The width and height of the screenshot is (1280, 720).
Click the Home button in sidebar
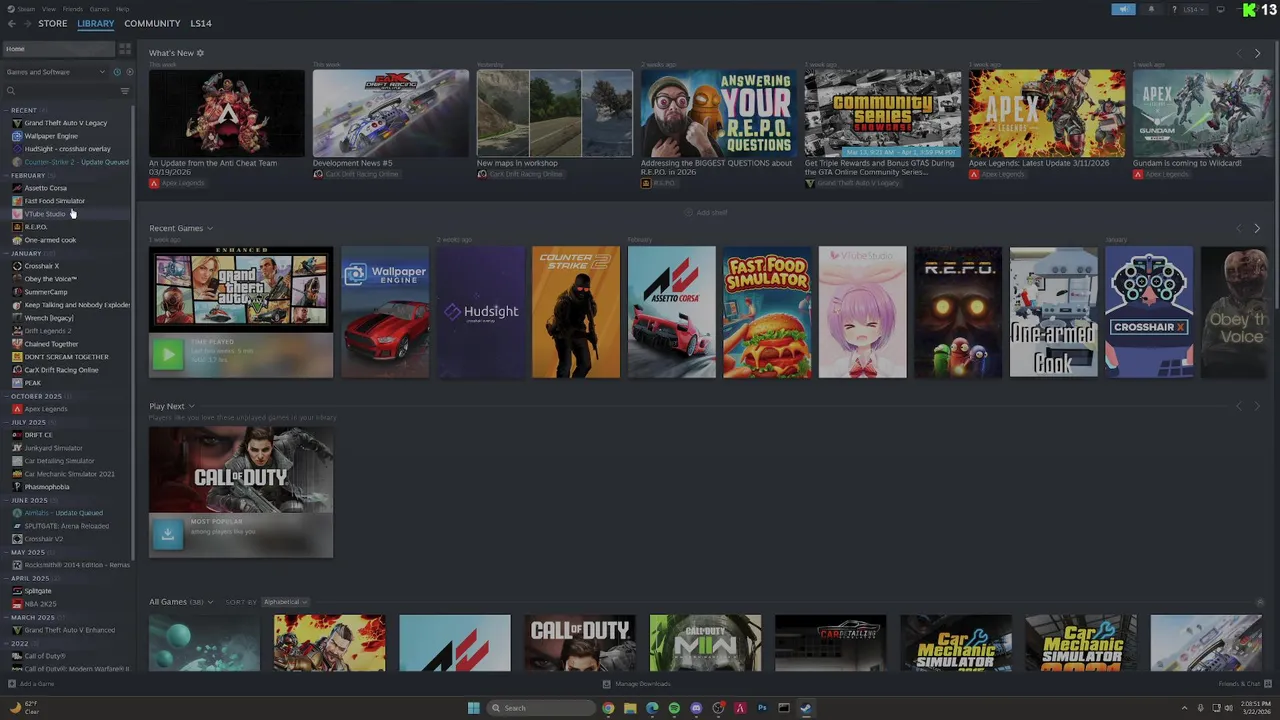click(x=58, y=49)
